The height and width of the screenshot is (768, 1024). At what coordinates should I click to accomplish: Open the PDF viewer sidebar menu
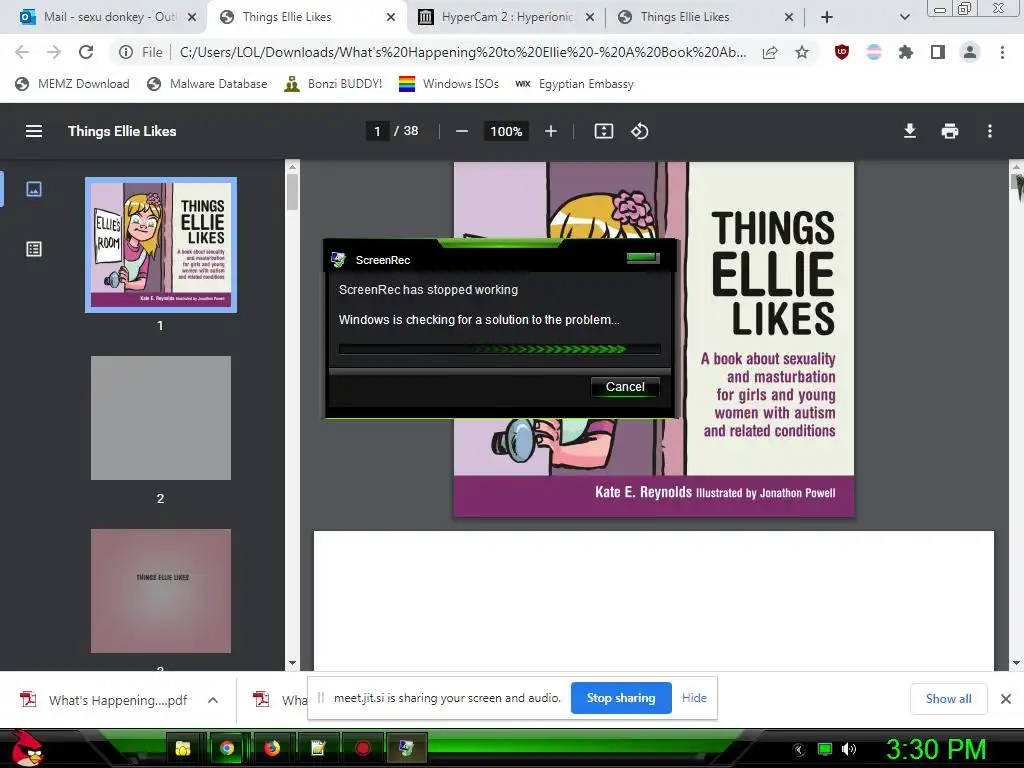click(x=34, y=131)
